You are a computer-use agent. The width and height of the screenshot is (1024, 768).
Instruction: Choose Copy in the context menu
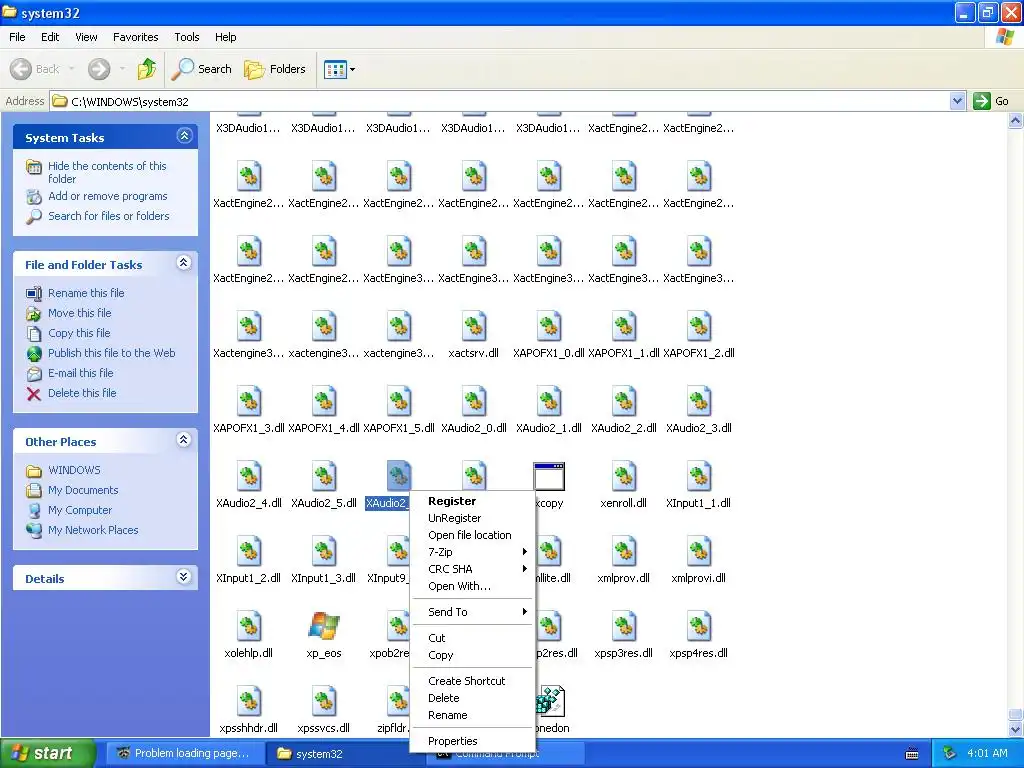coord(472,655)
